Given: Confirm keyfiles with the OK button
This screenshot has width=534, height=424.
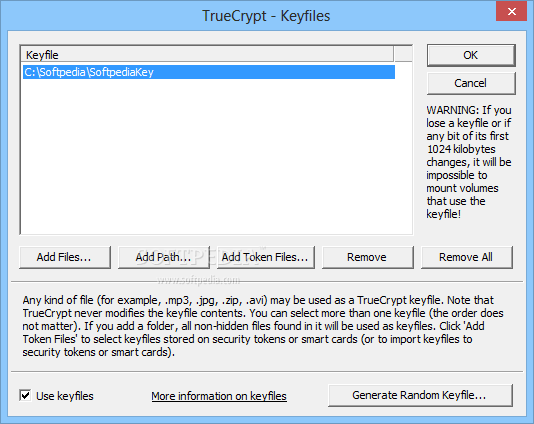Looking at the screenshot, I should (471, 55).
